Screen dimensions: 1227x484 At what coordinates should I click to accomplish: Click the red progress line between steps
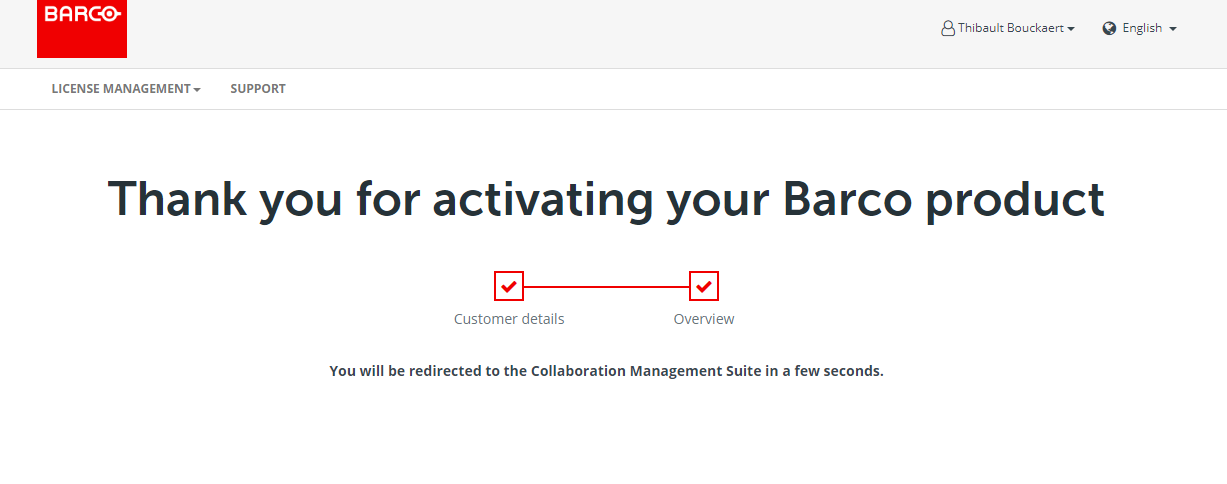(606, 287)
